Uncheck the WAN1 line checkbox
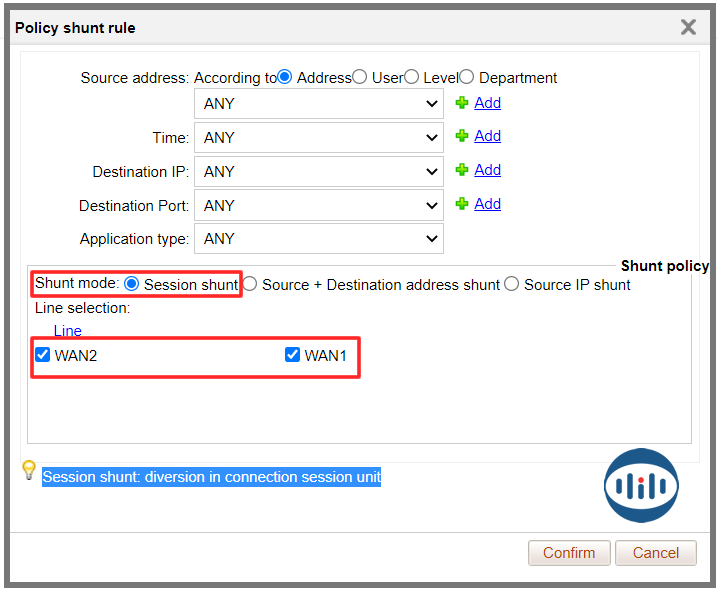 click(x=293, y=355)
